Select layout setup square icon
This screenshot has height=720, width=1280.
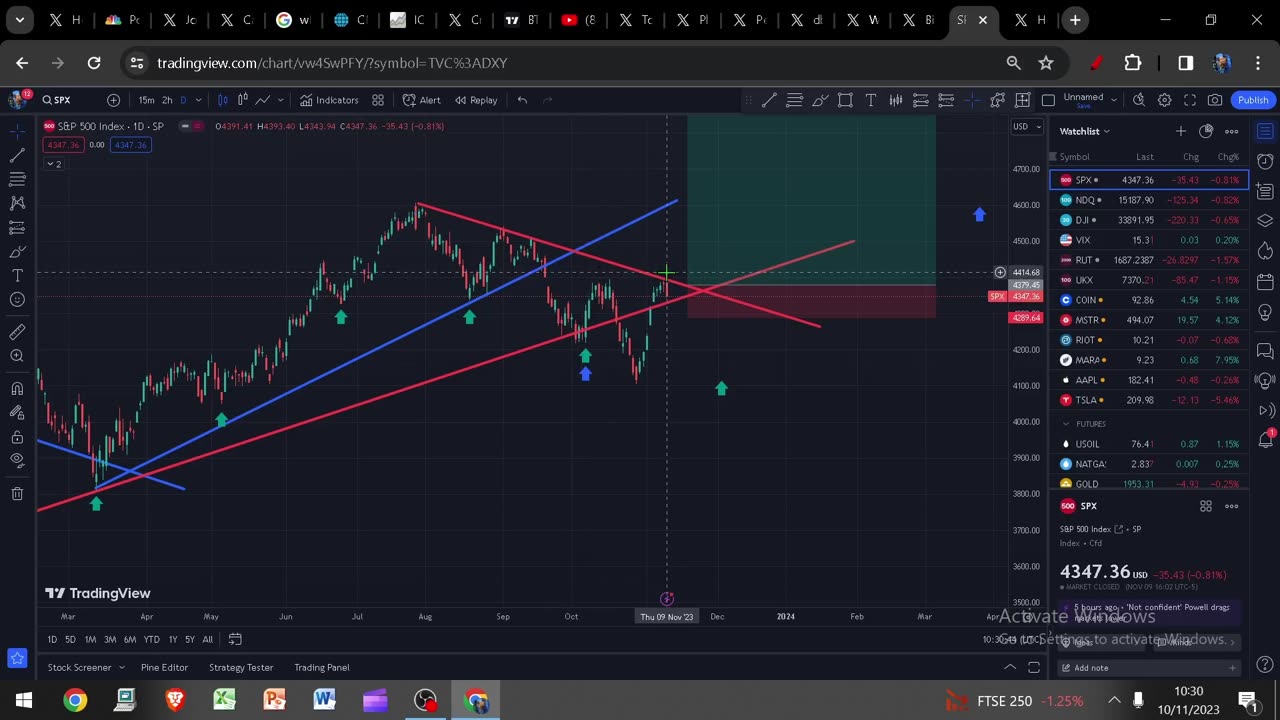1048,100
